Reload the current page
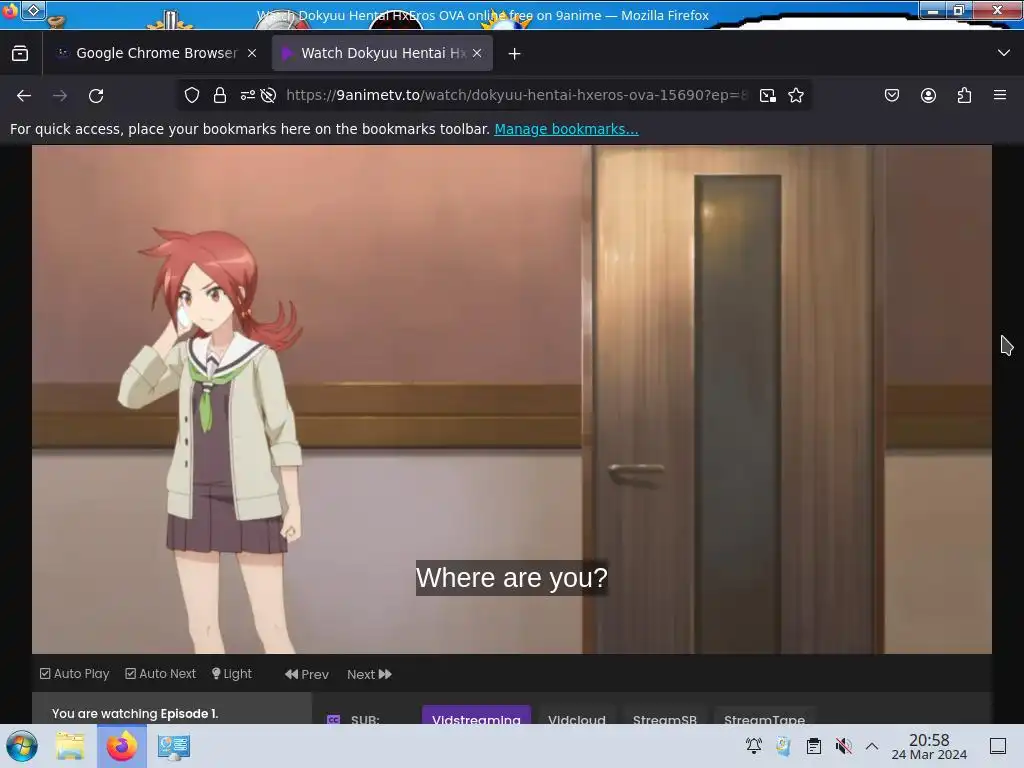This screenshot has height=768, width=1024. coord(96,95)
